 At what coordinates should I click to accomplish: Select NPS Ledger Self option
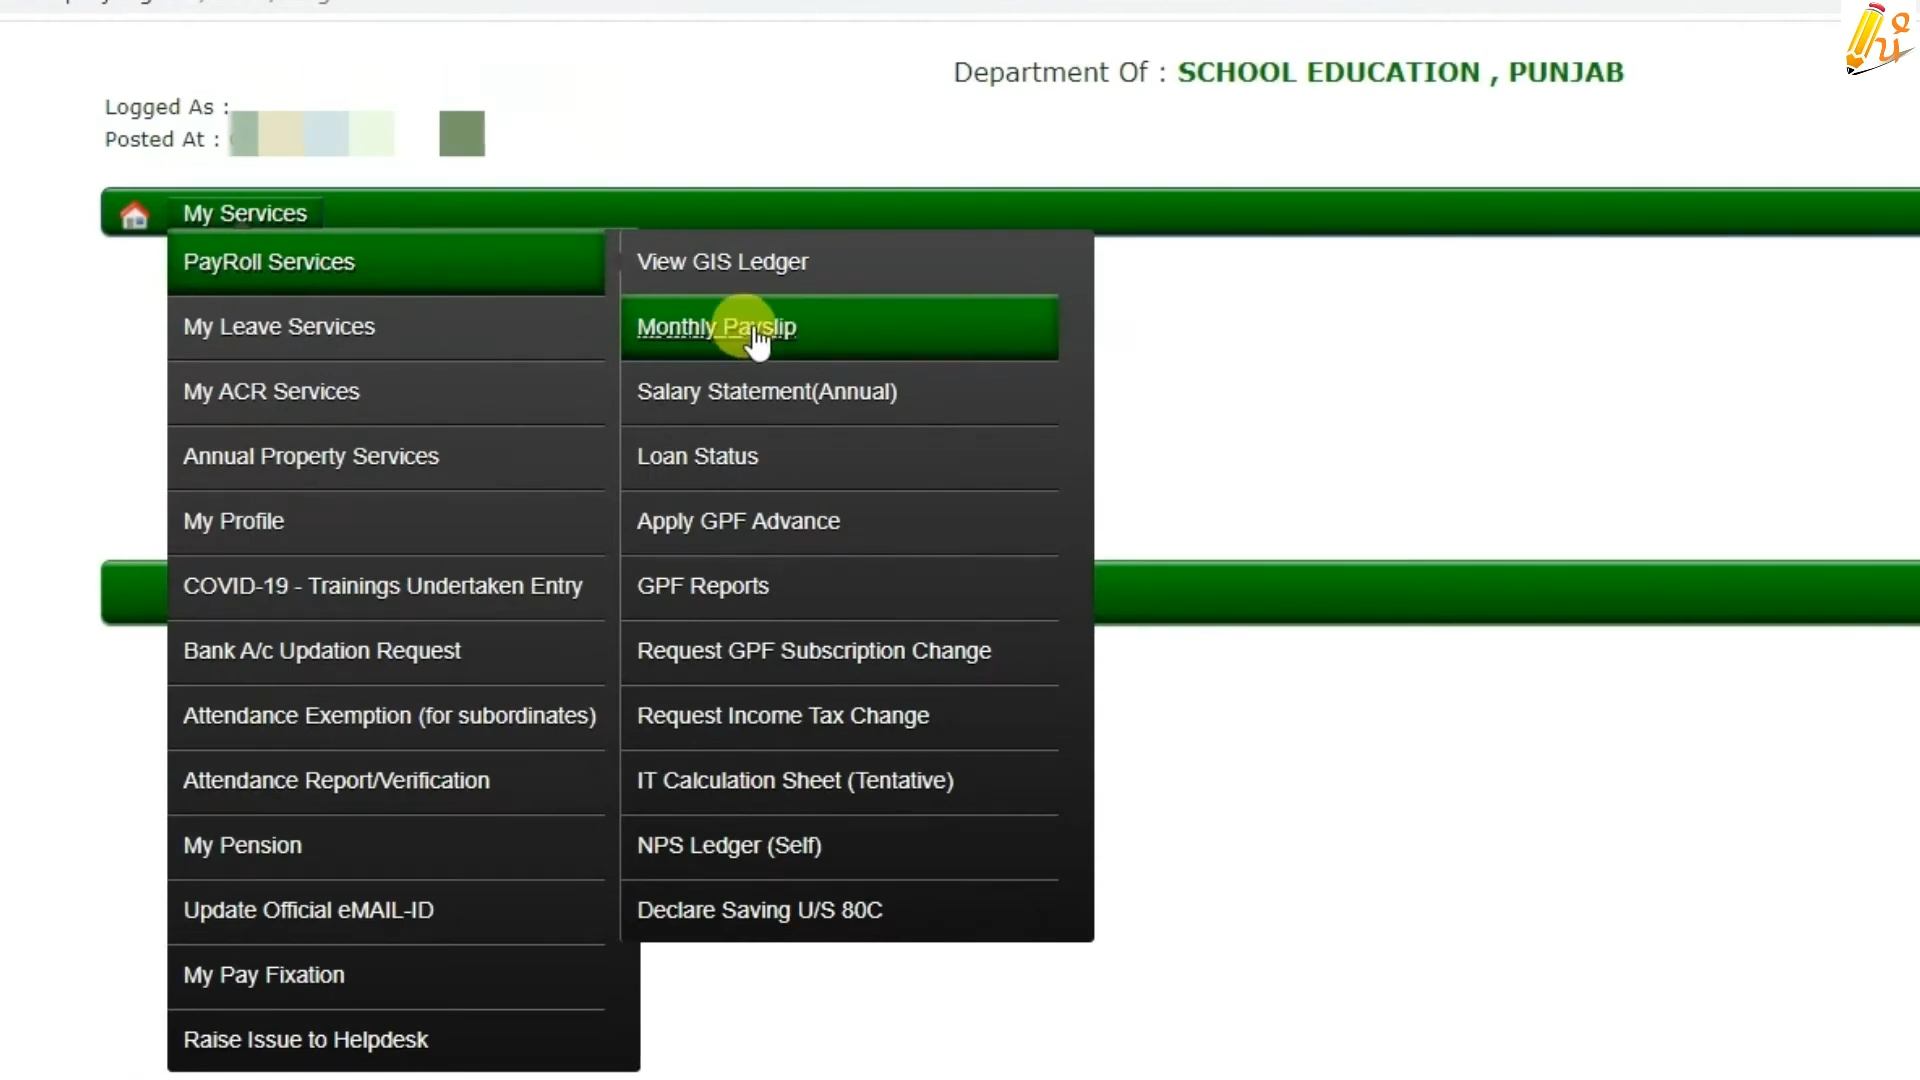(x=729, y=845)
